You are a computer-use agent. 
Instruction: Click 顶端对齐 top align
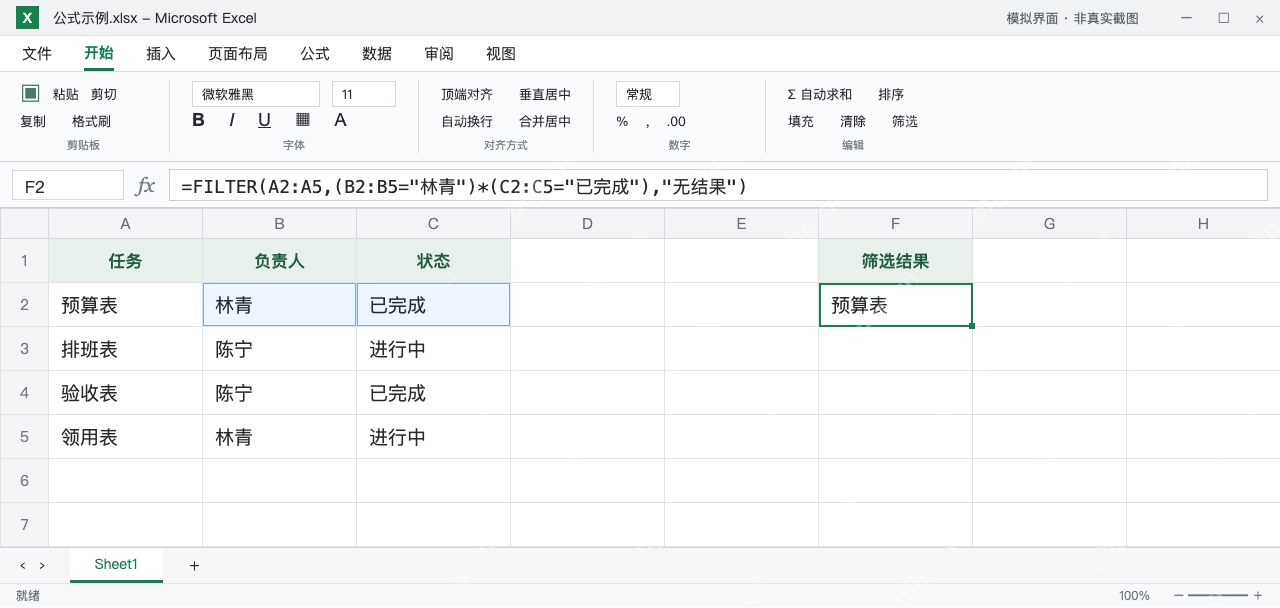(467, 94)
